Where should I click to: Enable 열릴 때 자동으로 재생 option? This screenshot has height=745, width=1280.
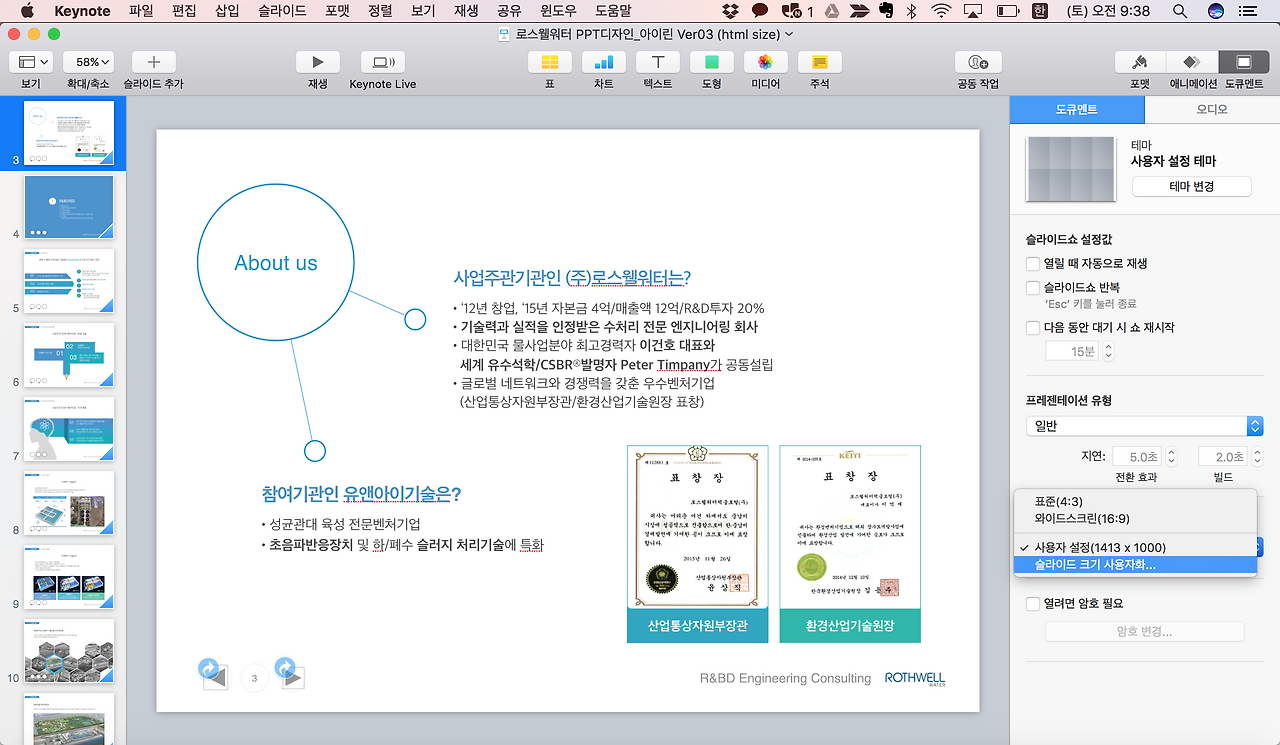pos(1031,263)
